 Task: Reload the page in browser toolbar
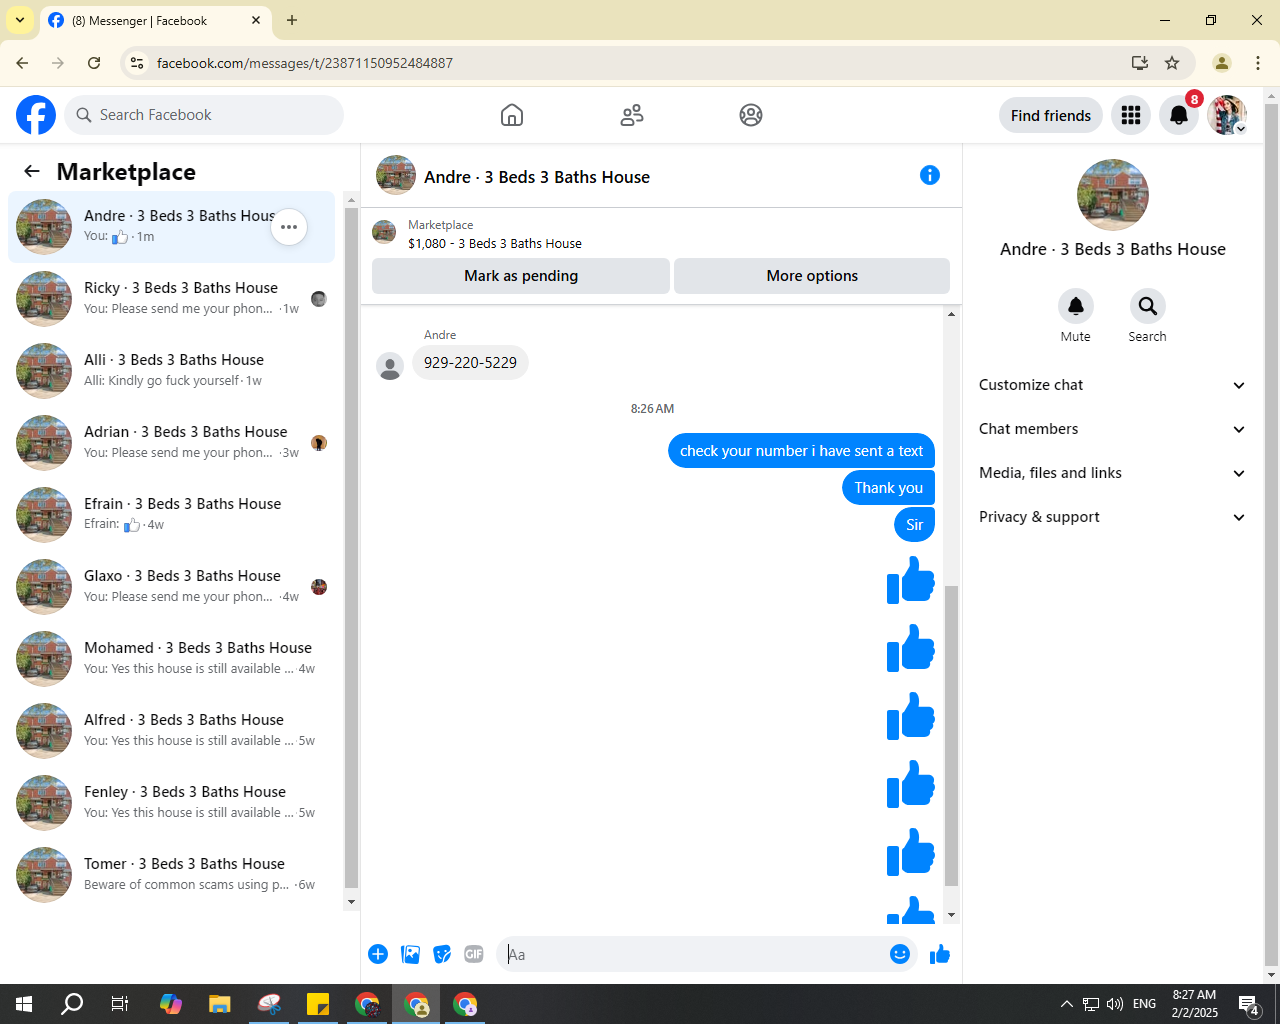[x=94, y=63]
